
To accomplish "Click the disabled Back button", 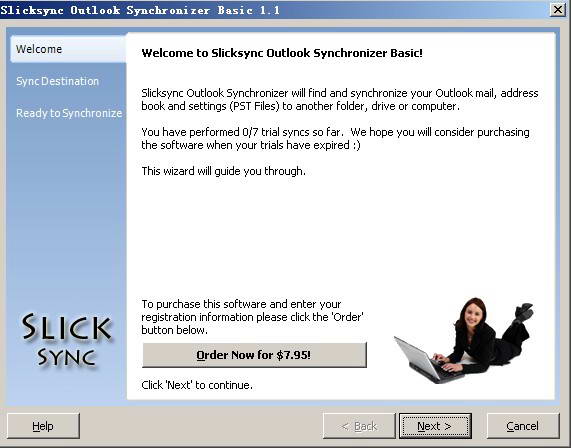I will pyautogui.click(x=359, y=426).
